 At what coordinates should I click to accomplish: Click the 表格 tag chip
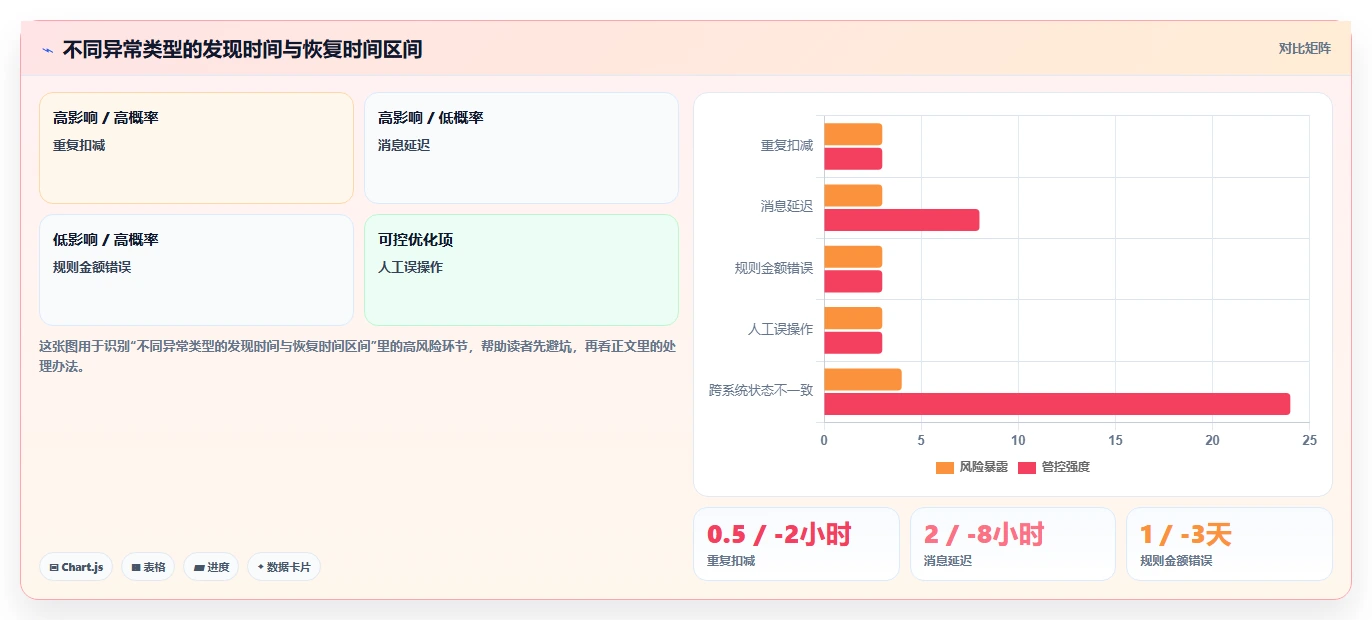pyautogui.click(x=148, y=567)
